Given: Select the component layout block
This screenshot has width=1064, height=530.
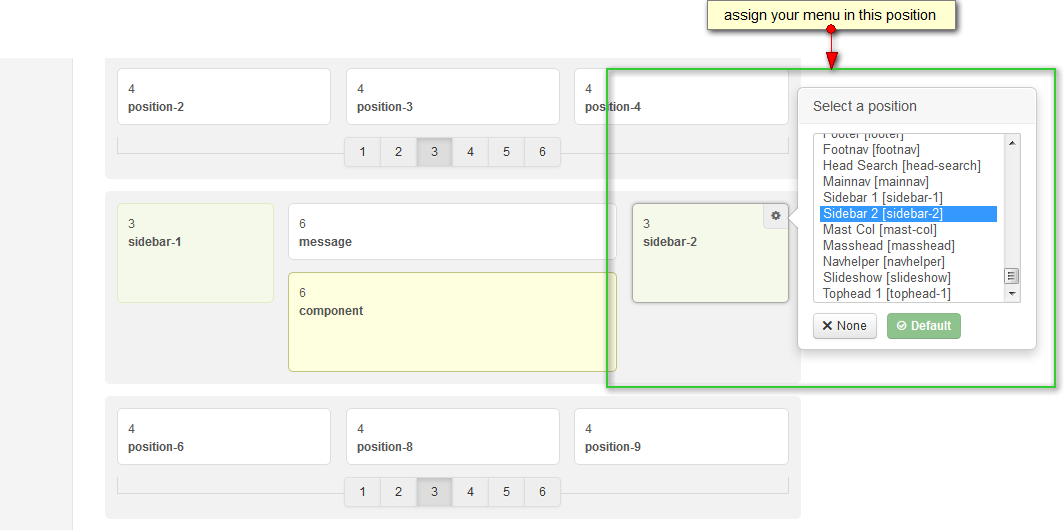Looking at the screenshot, I should click(x=452, y=321).
